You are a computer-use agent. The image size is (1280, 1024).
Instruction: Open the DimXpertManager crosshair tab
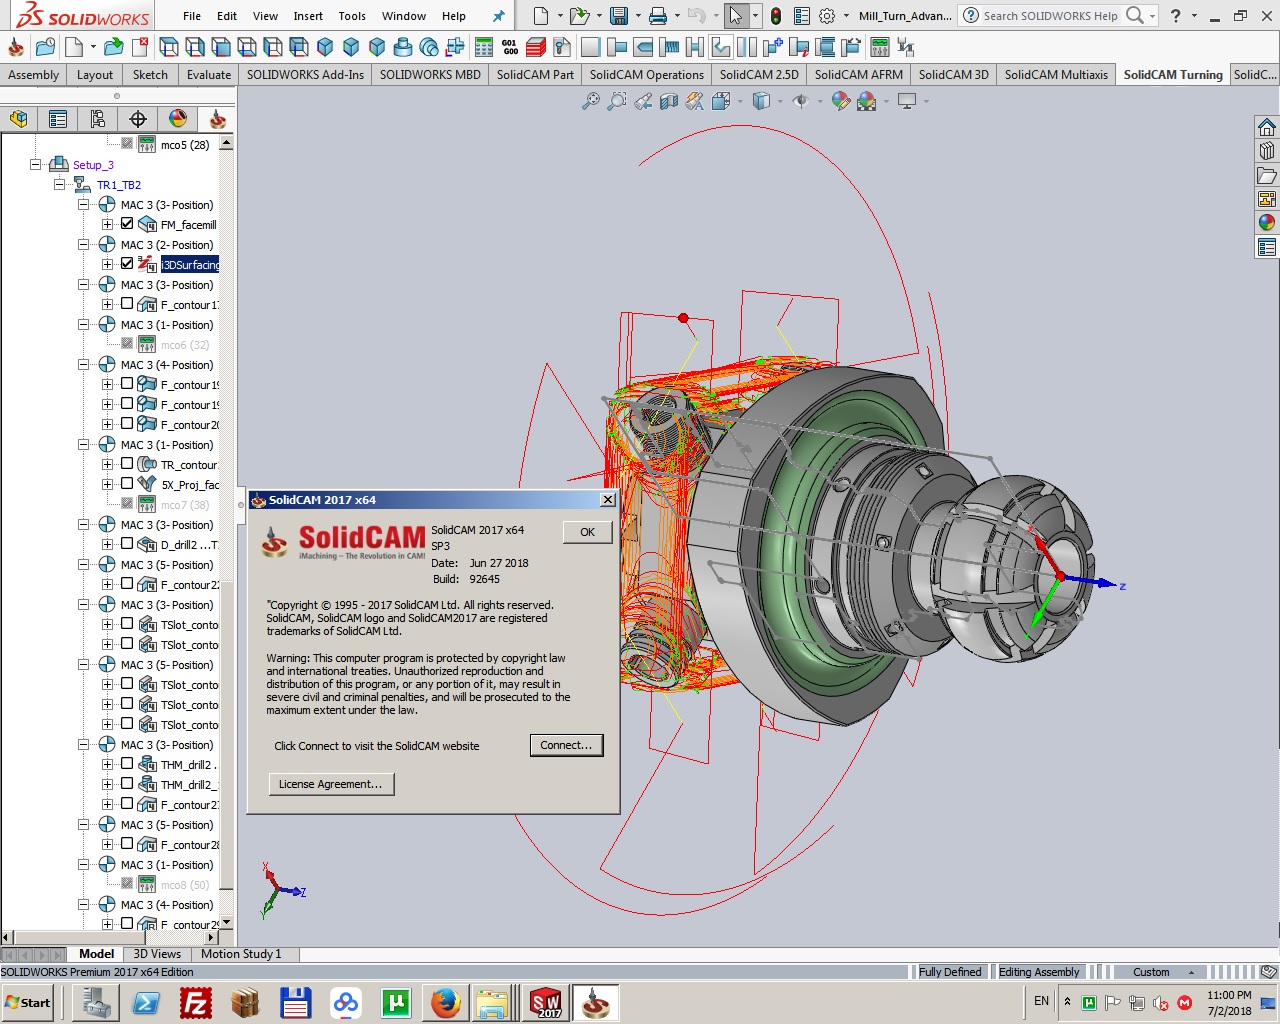(138, 119)
